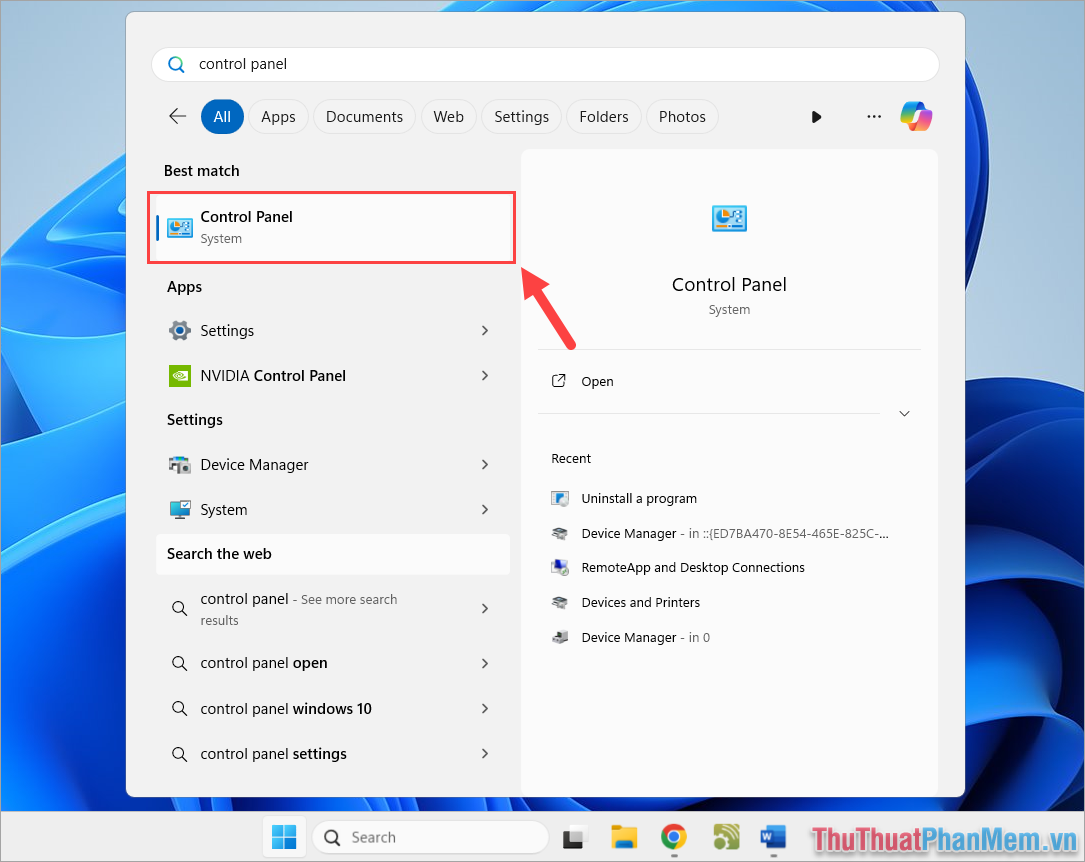Click the Open external-link icon
Viewport: 1085px width, 862px height.
click(x=558, y=381)
